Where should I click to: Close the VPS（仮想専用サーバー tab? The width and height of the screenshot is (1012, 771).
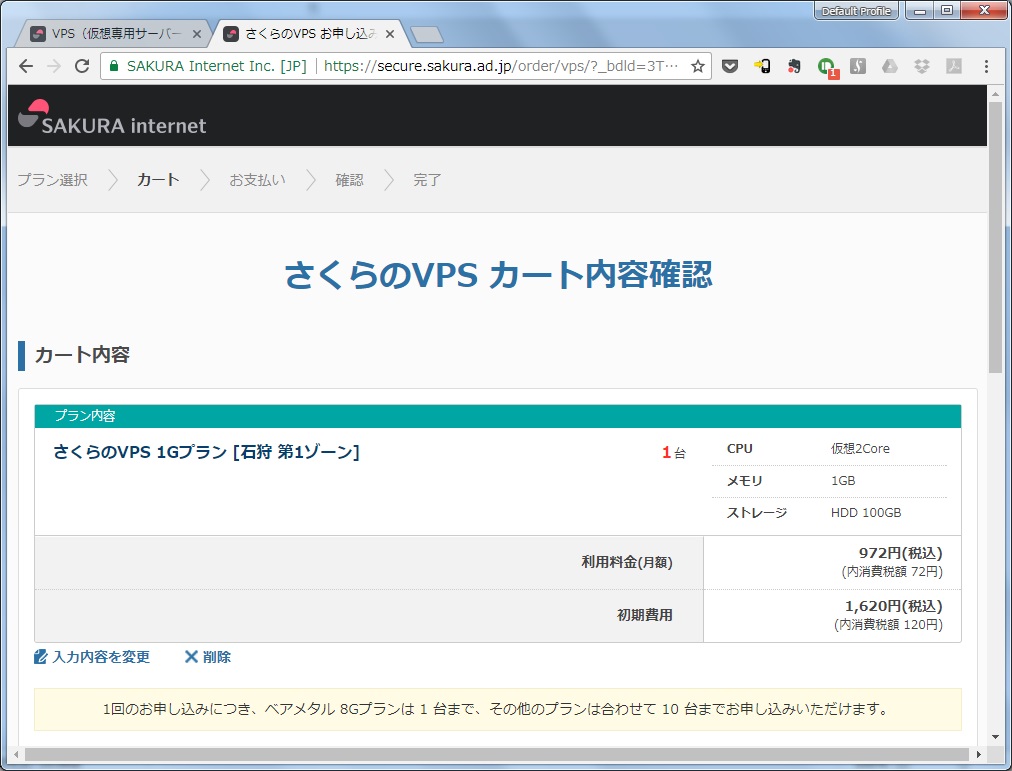pyautogui.click(x=197, y=34)
